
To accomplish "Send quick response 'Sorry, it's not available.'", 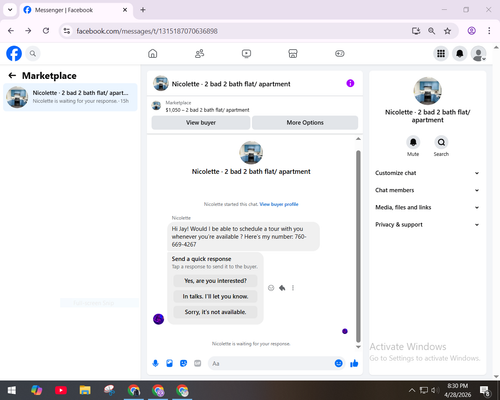I will 215,312.
